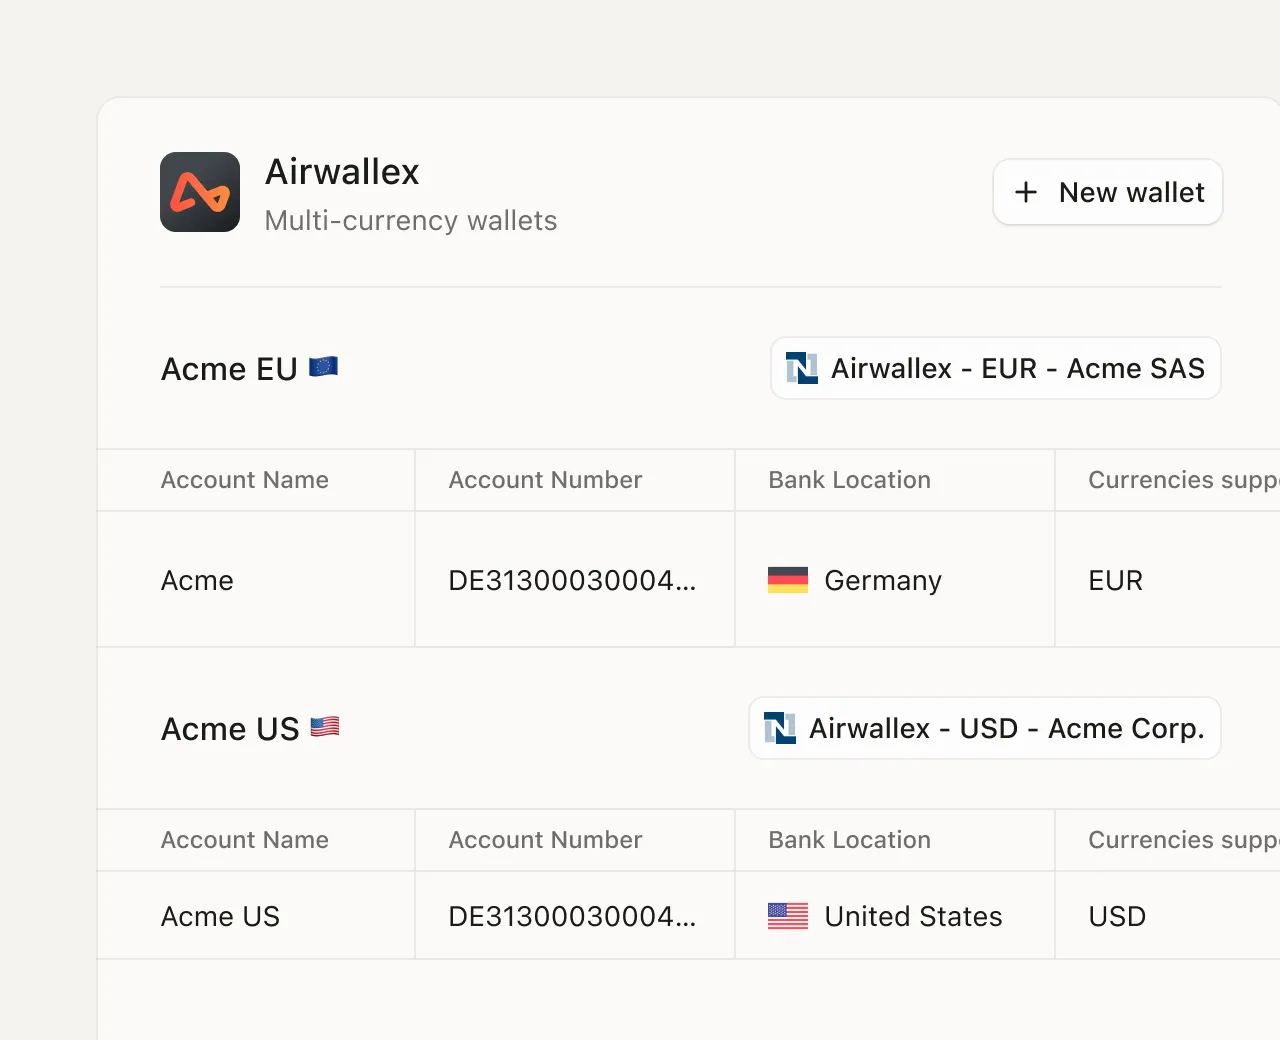Select the Acme EU wallet heading
Viewport: 1280px width, 1040px height.
coord(229,369)
